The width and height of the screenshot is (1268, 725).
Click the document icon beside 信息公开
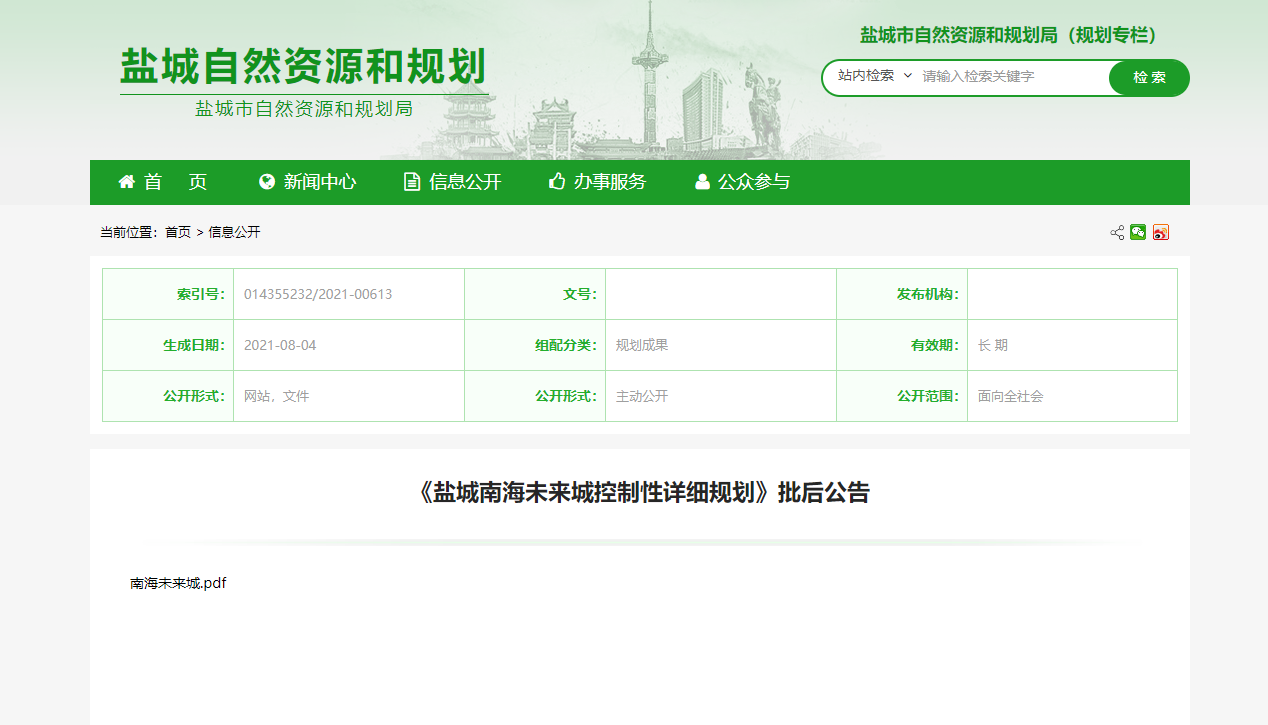tap(411, 182)
